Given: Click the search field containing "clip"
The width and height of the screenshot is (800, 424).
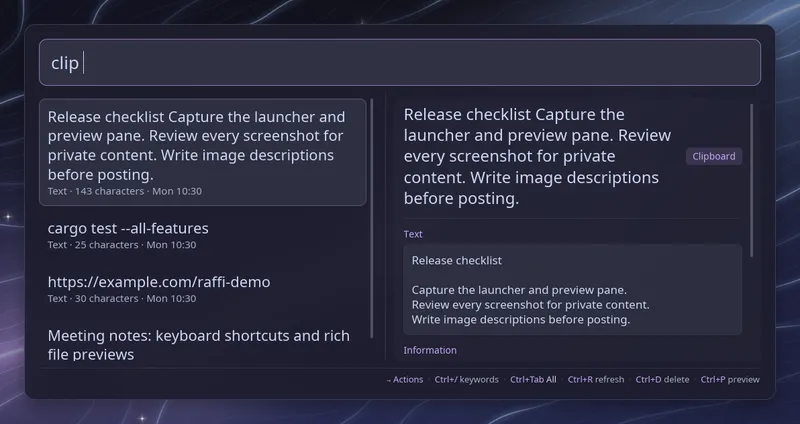Looking at the screenshot, I should 399,62.
